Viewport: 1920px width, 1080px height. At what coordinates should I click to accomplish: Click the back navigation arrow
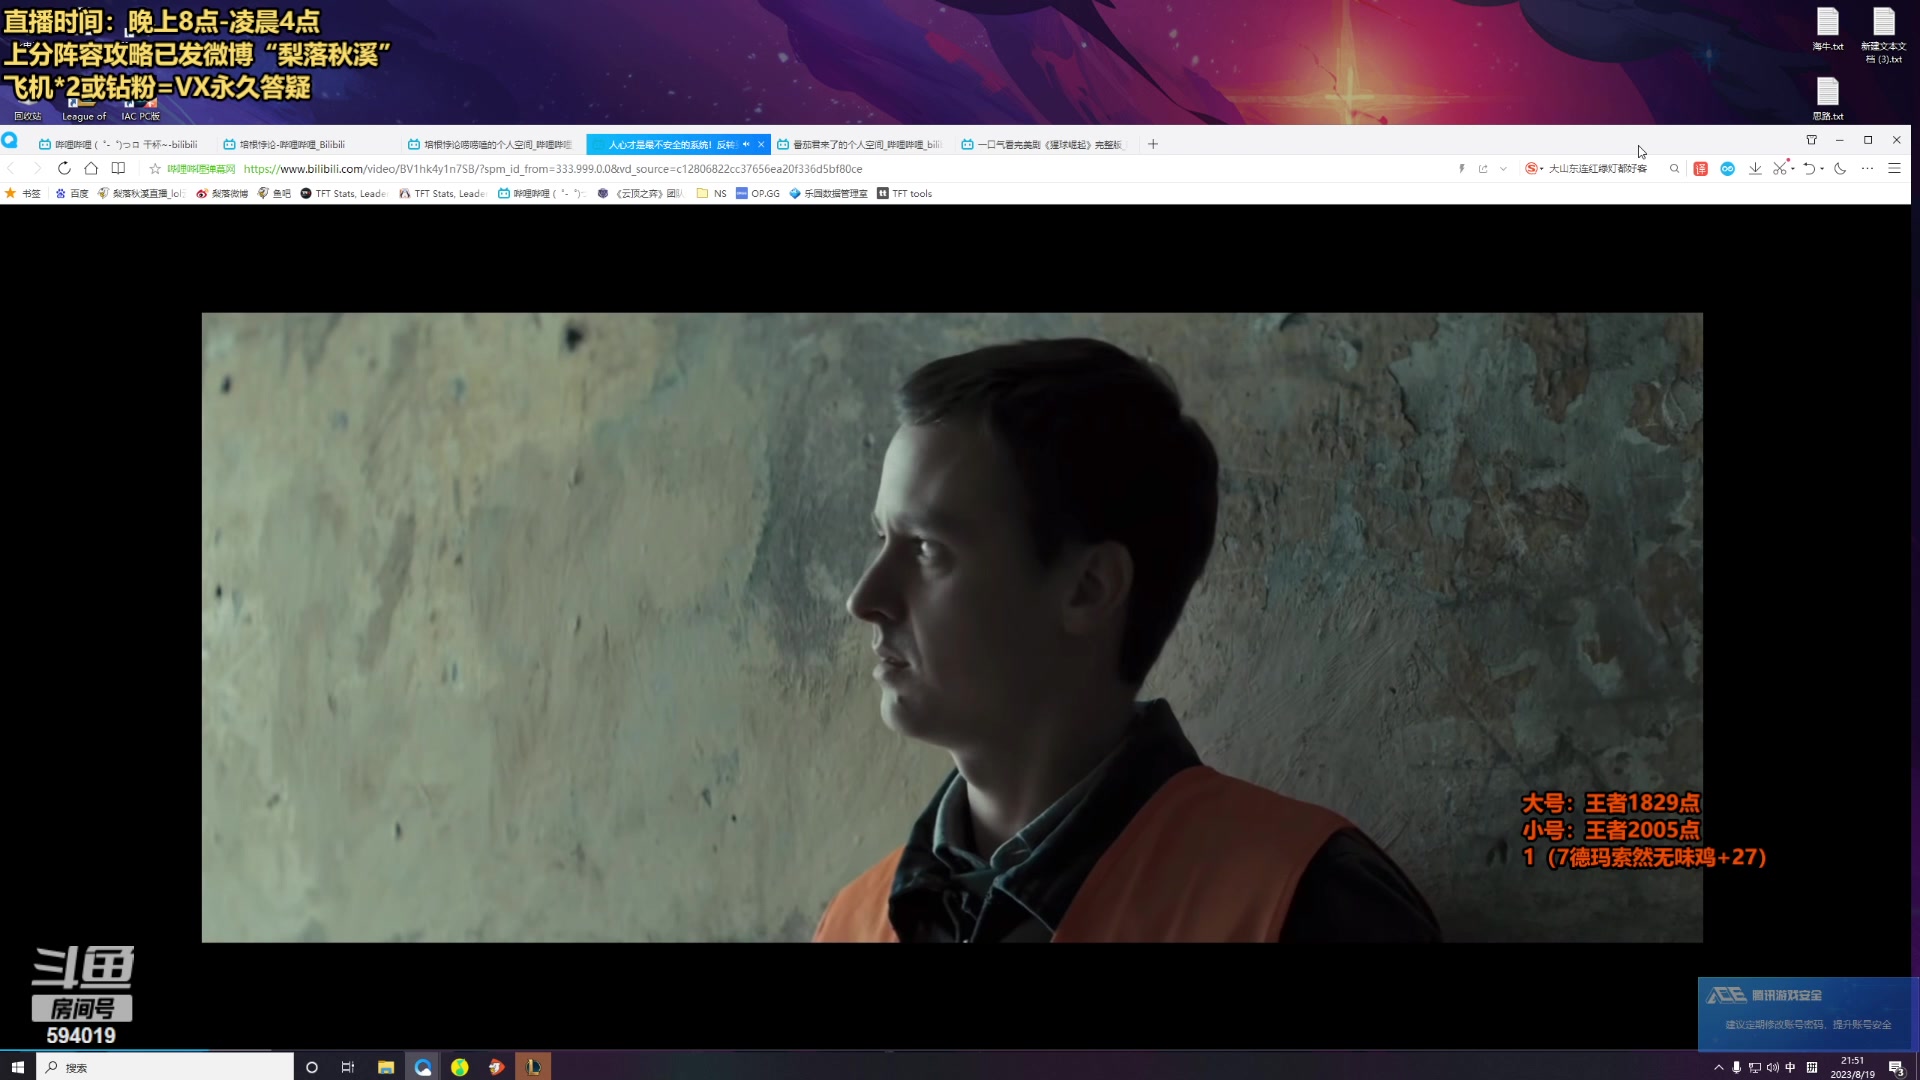[12, 168]
